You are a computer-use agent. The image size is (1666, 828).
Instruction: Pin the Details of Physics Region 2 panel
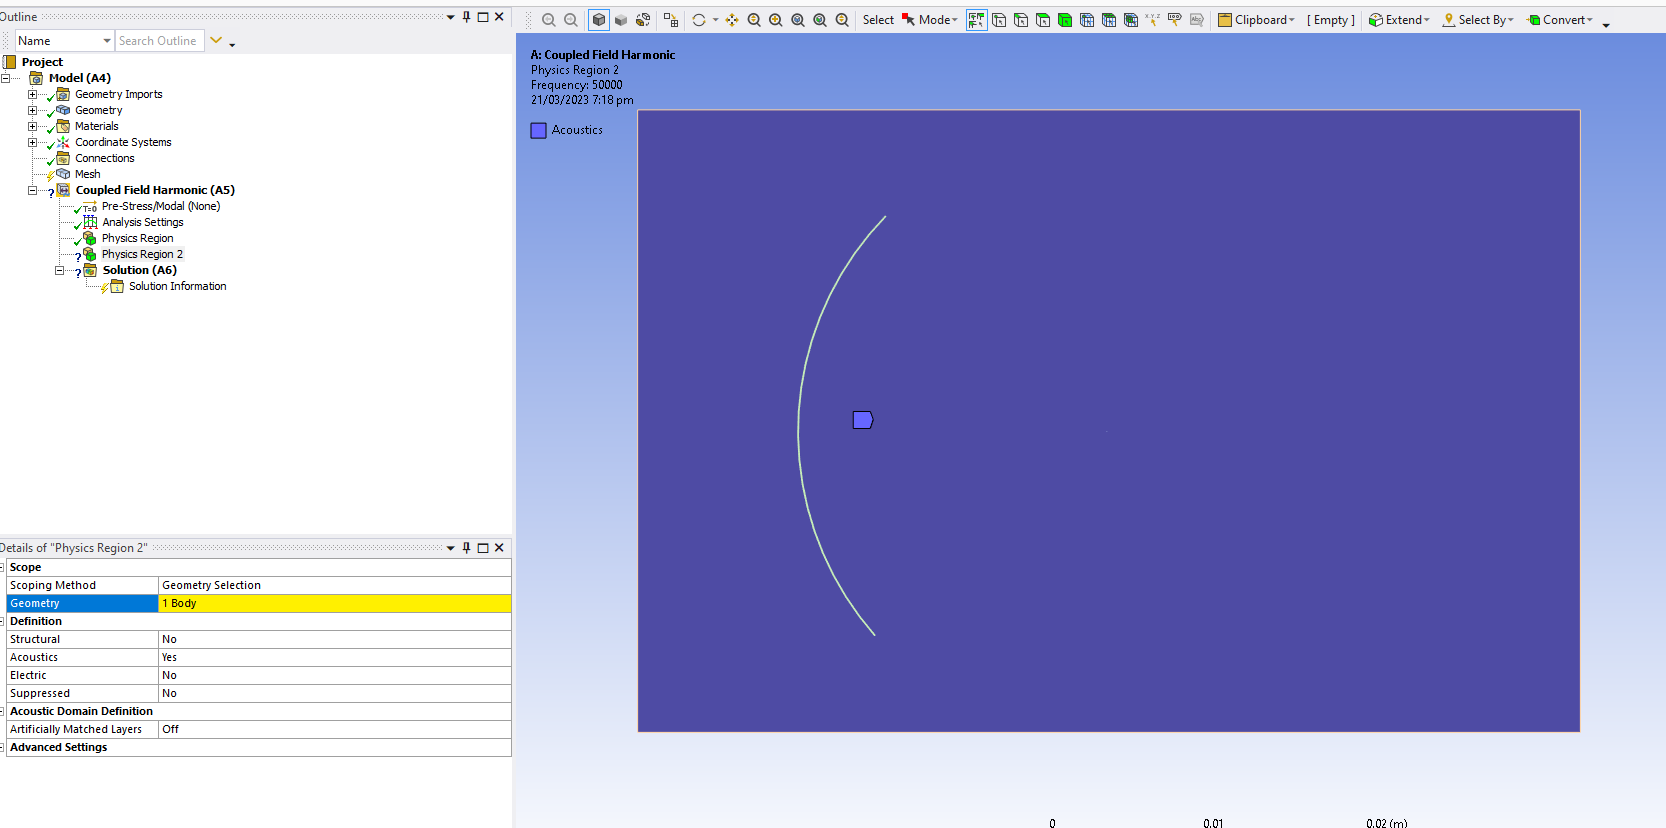[x=466, y=548]
